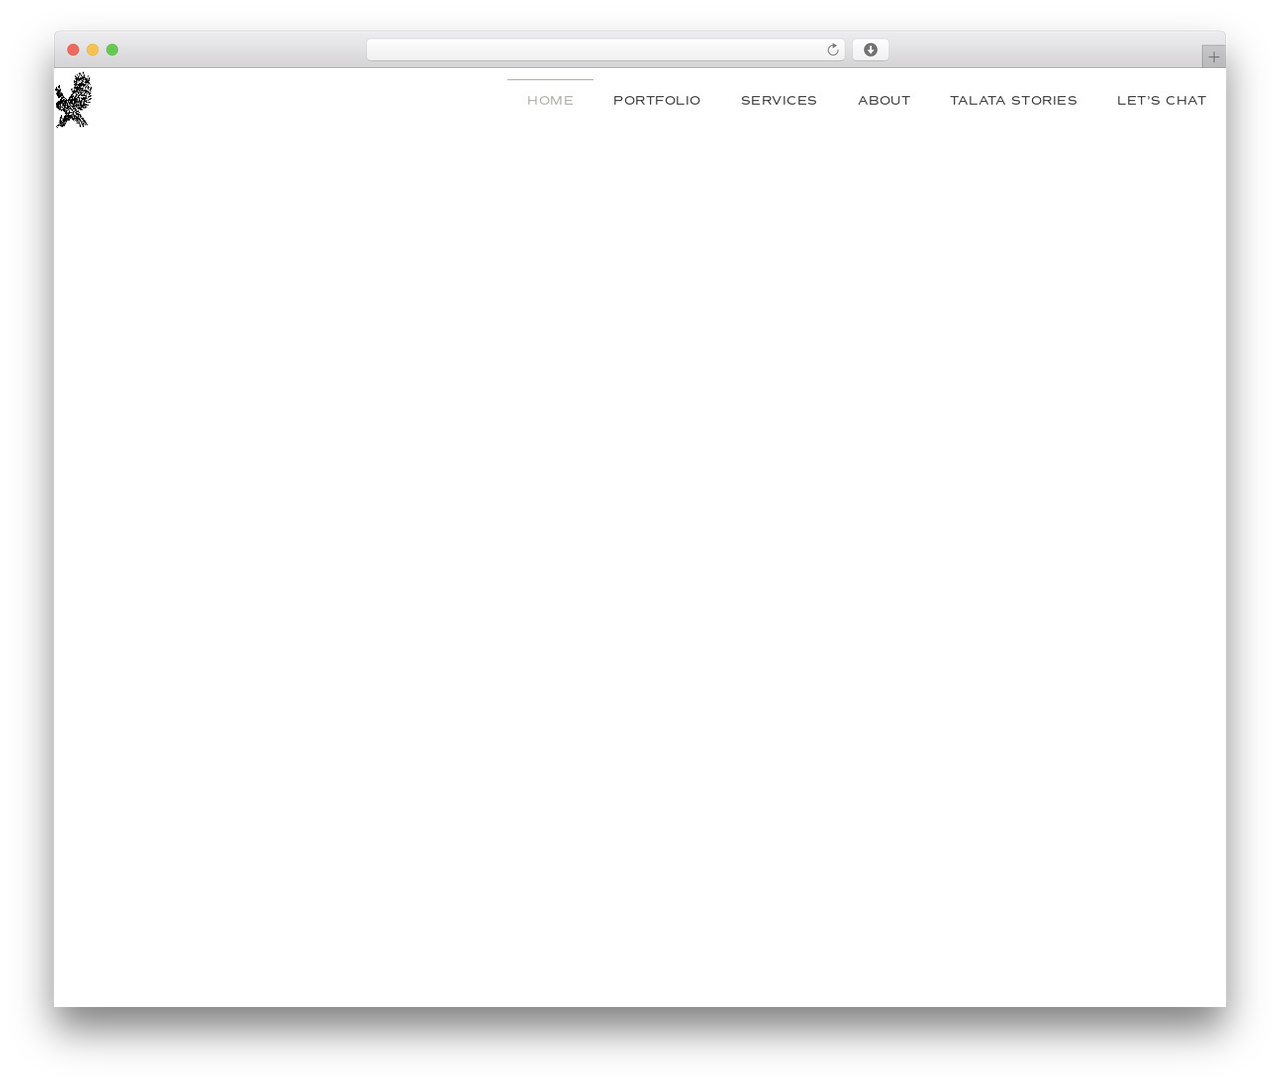Image resolution: width=1280 pixels, height=1084 pixels.
Task: Close the browser window with the red button
Action: [x=73, y=50]
